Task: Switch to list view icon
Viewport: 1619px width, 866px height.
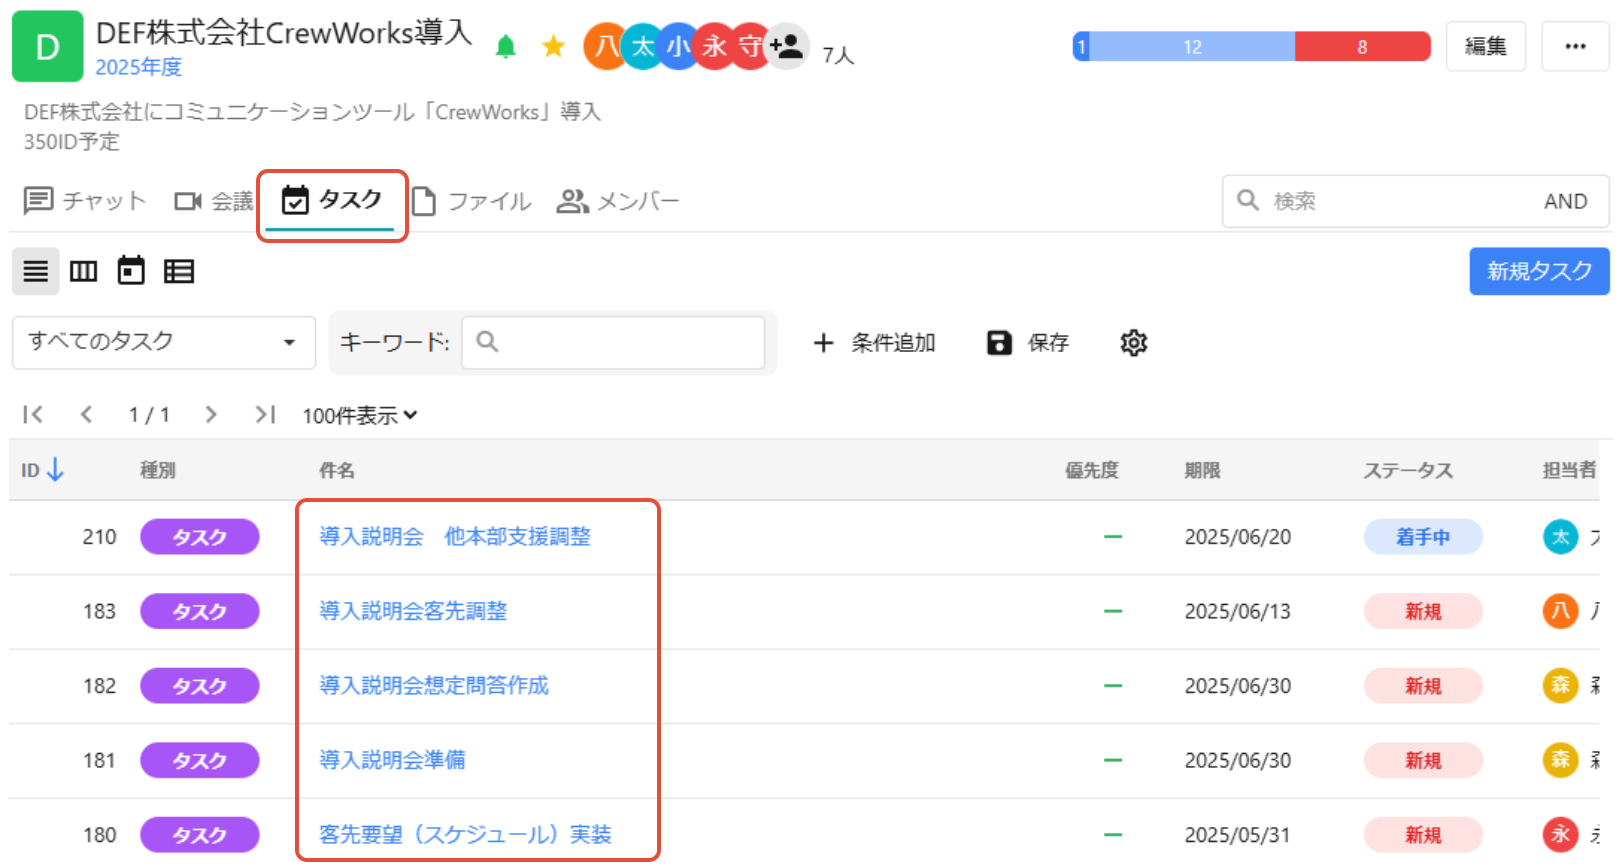Action: point(36,271)
